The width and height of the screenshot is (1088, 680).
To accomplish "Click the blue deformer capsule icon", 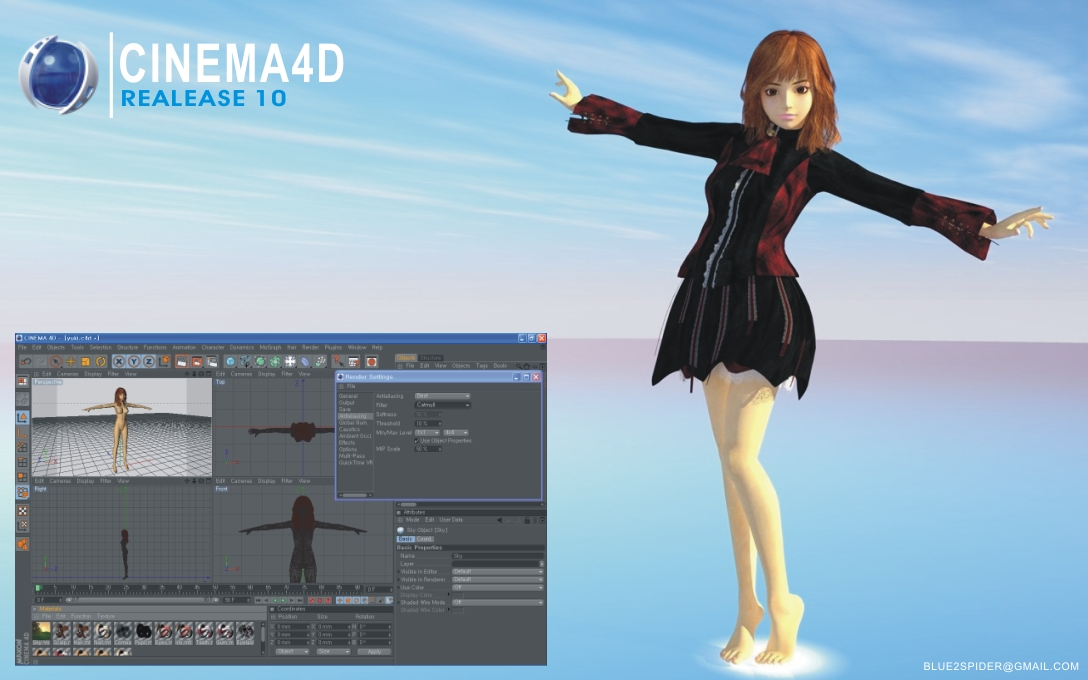I will (305, 362).
